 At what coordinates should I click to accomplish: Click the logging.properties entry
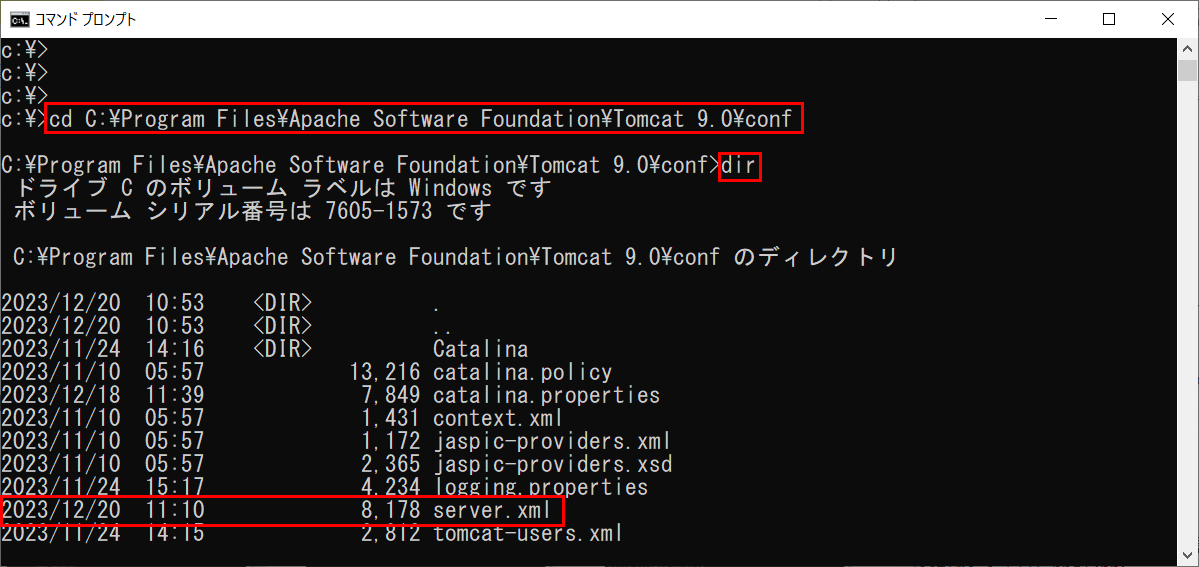tap(540, 487)
